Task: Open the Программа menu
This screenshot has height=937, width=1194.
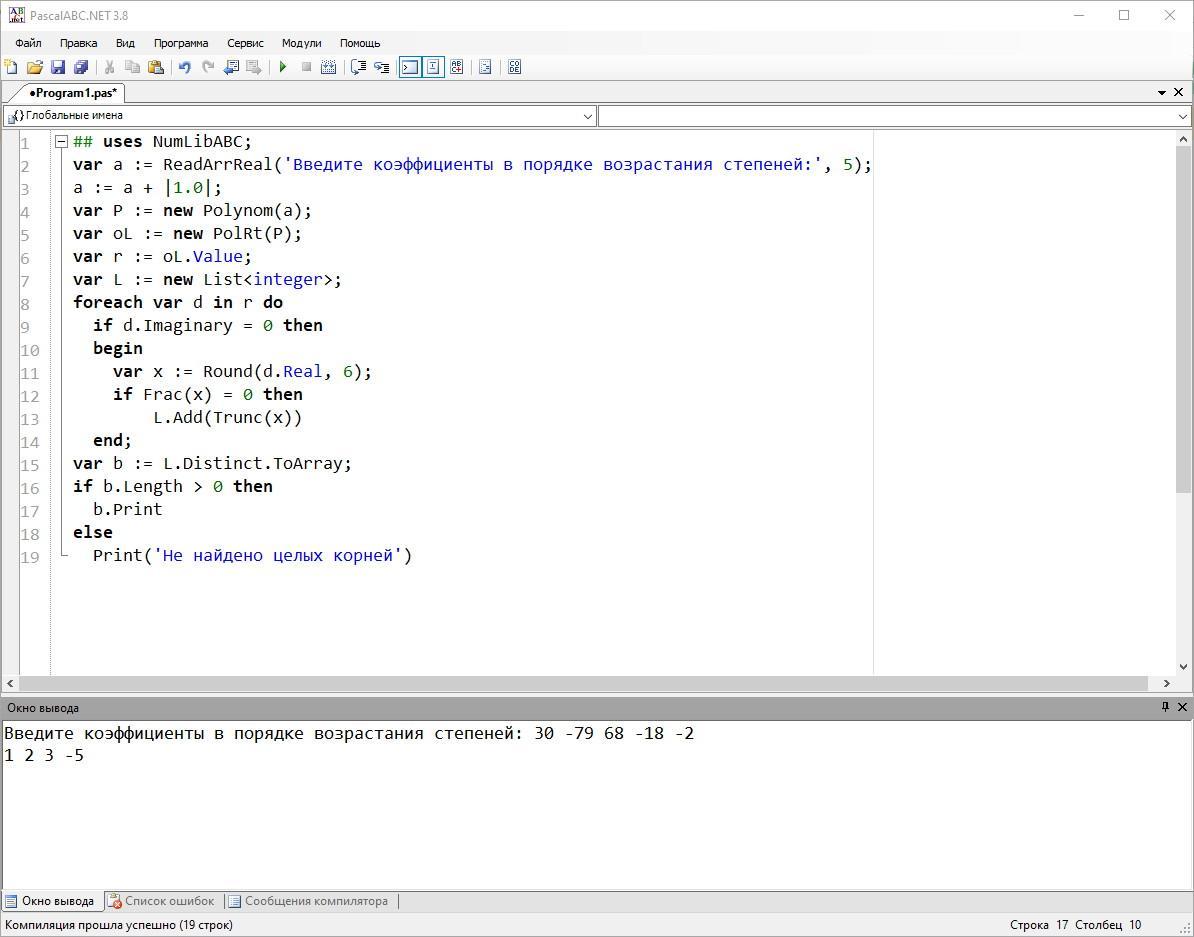Action: pos(180,43)
